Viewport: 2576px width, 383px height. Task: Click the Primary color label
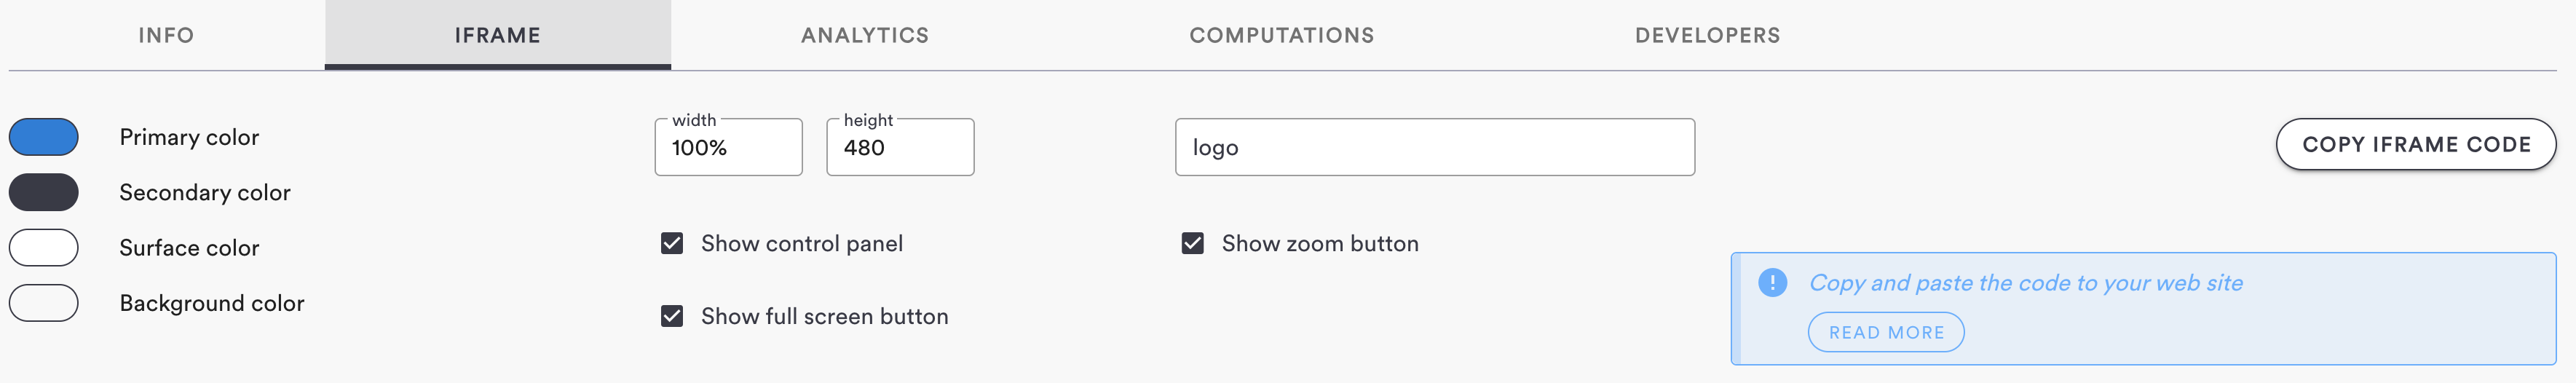click(189, 137)
